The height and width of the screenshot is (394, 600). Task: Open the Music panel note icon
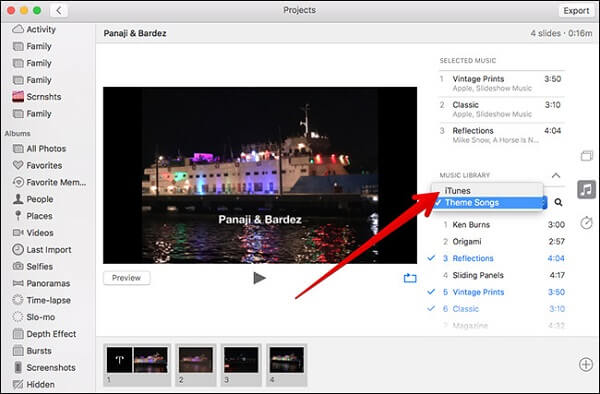point(586,189)
